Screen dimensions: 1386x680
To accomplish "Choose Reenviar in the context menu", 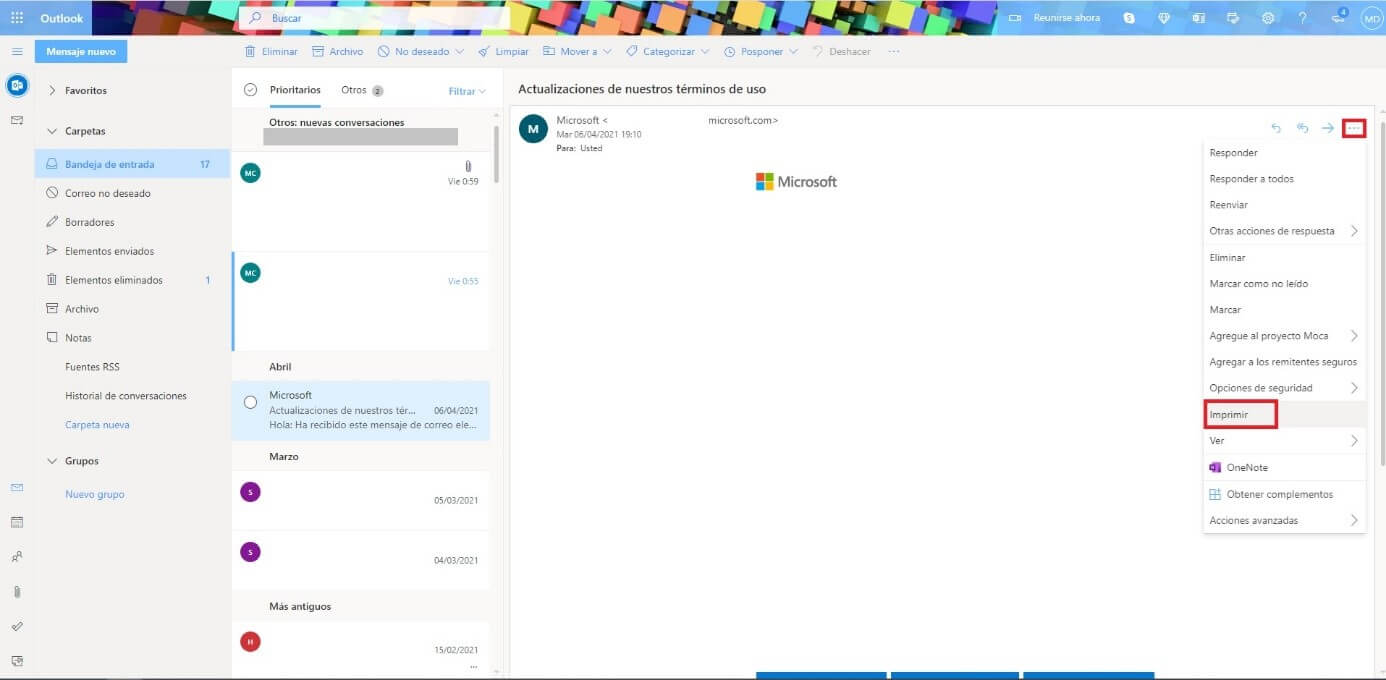I will [x=1284, y=205].
